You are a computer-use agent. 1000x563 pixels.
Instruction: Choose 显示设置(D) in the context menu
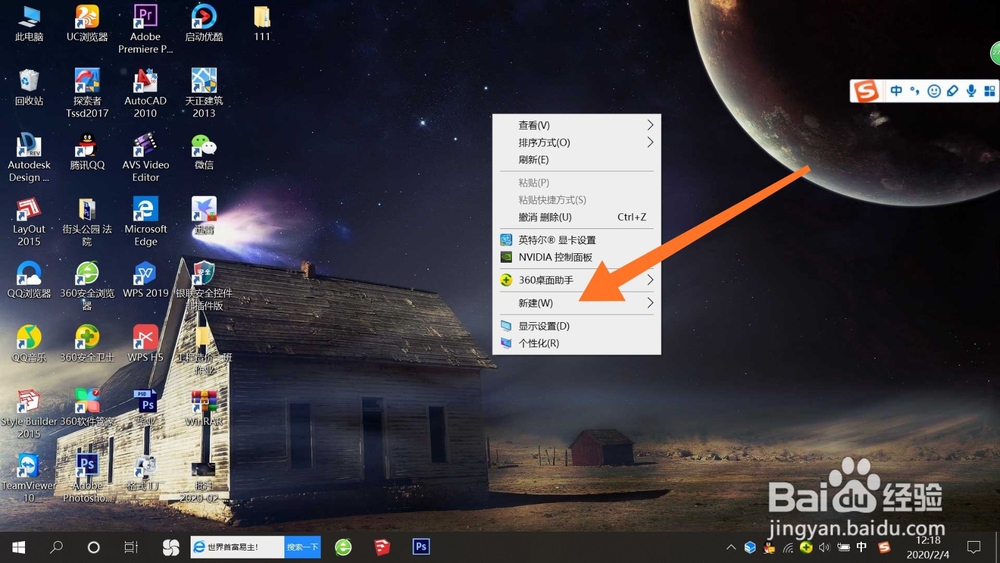tap(577, 326)
